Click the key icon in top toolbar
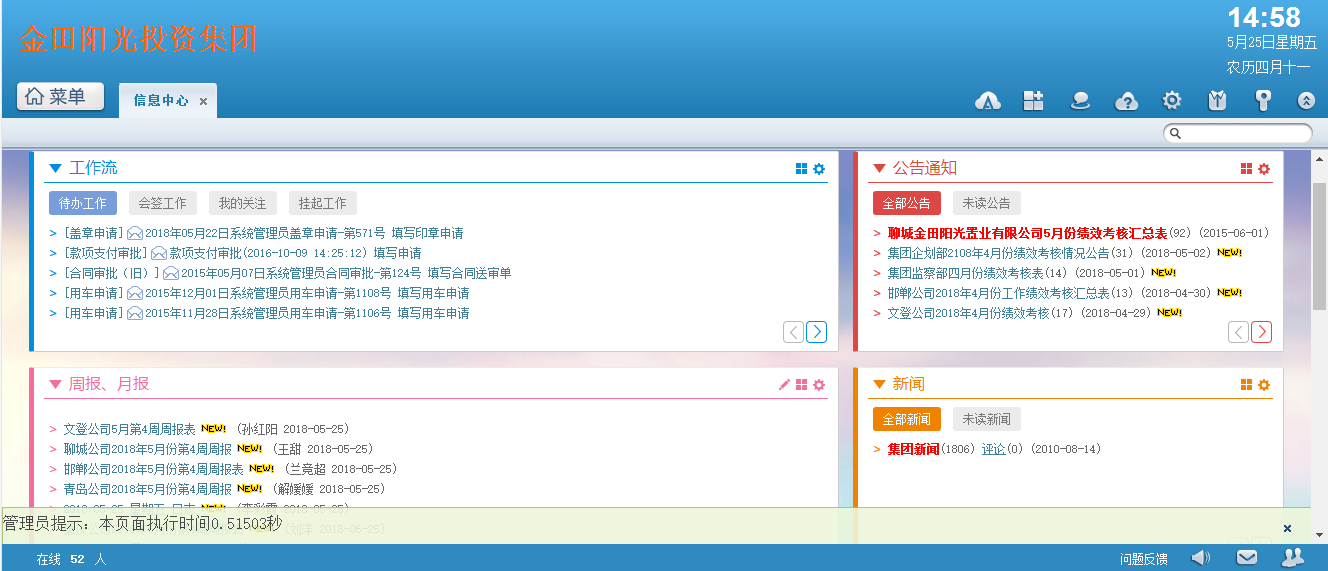The height and width of the screenshot is (571, 1328). pyautogui.click(x=1263, y=100)
